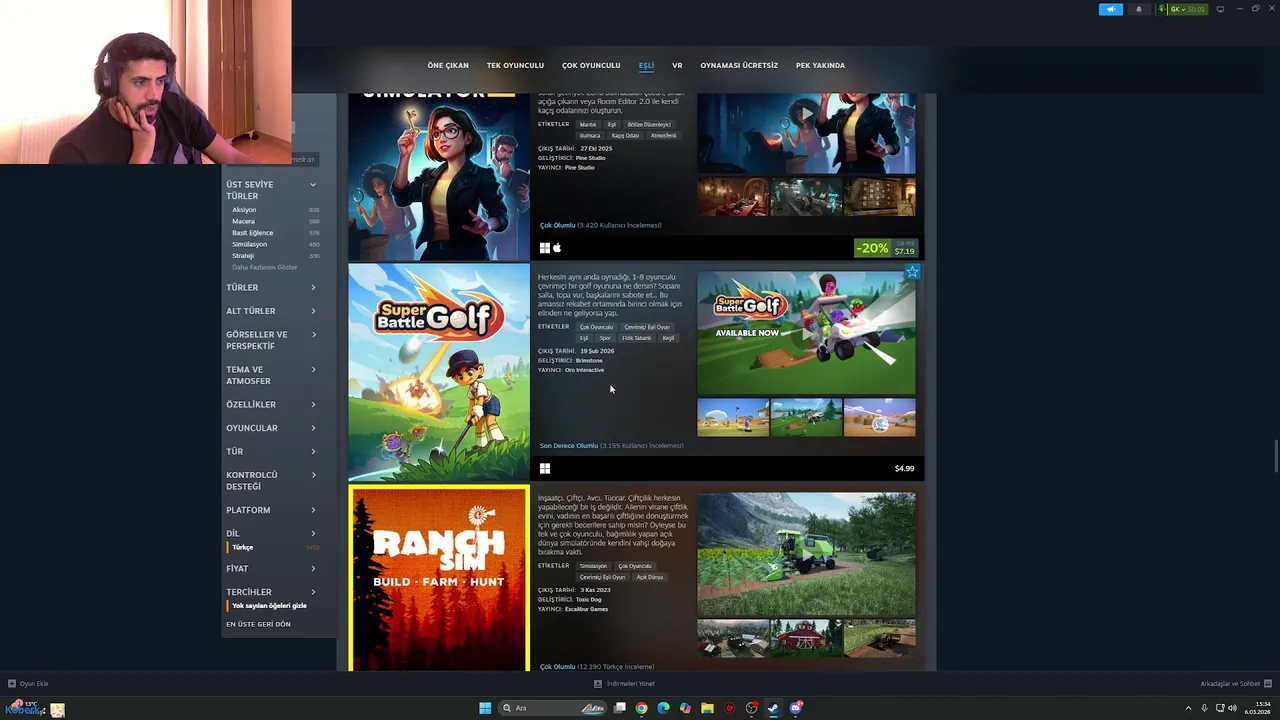Show hidden system tray icons
The image size is (1280, 720).
1188,708
